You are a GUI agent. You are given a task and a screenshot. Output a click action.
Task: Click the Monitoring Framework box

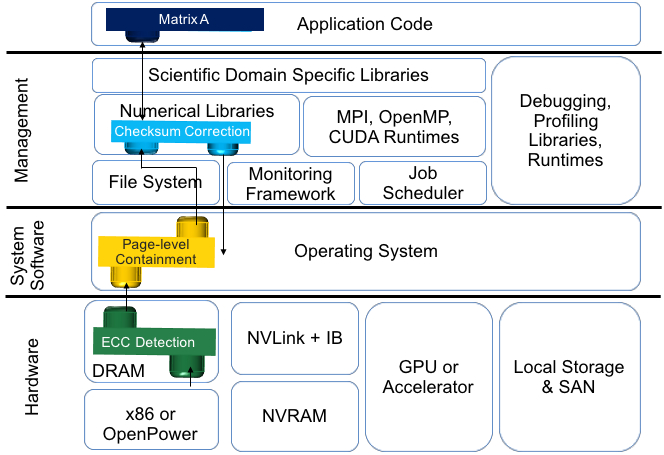(x=289, y=183)
